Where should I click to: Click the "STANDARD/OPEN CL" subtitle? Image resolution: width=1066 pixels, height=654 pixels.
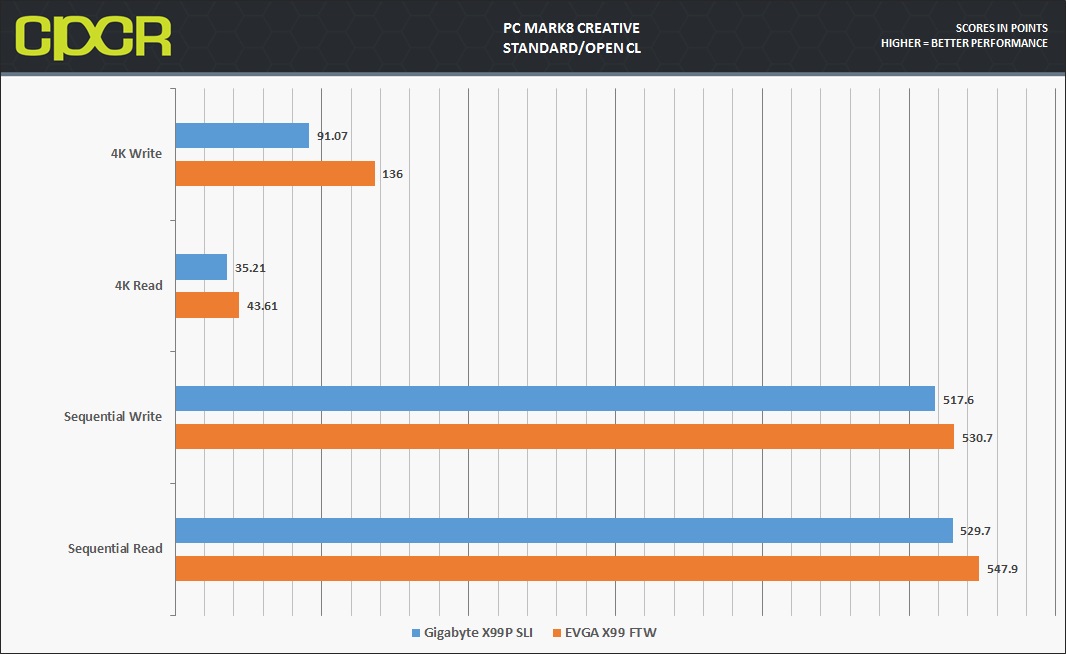pyautogui.click(x=572, y=48)
